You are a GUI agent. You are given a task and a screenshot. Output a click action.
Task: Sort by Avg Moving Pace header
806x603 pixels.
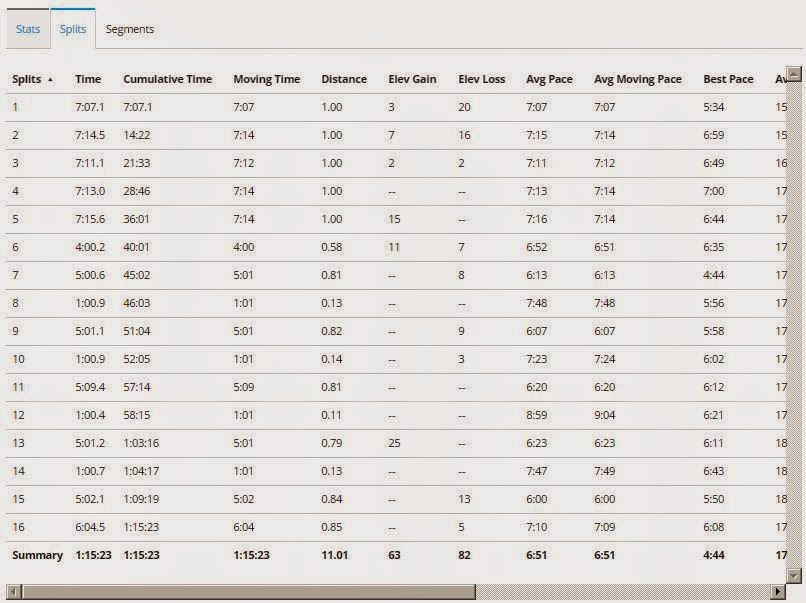point(638,79)
